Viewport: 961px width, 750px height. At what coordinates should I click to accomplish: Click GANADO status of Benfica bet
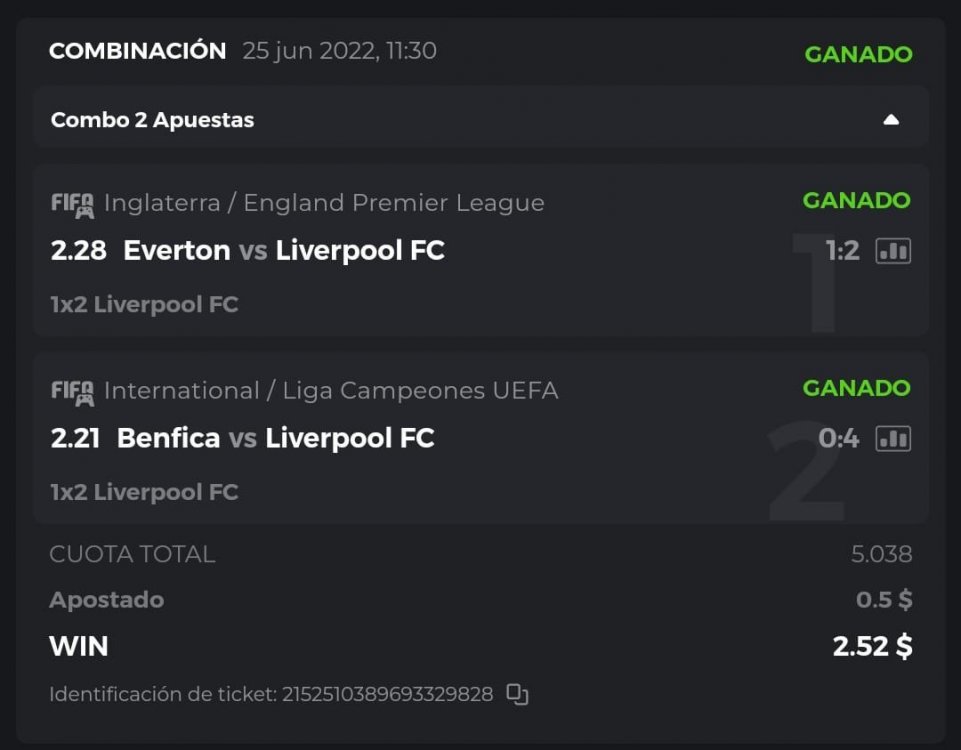(x=856, y=387)
